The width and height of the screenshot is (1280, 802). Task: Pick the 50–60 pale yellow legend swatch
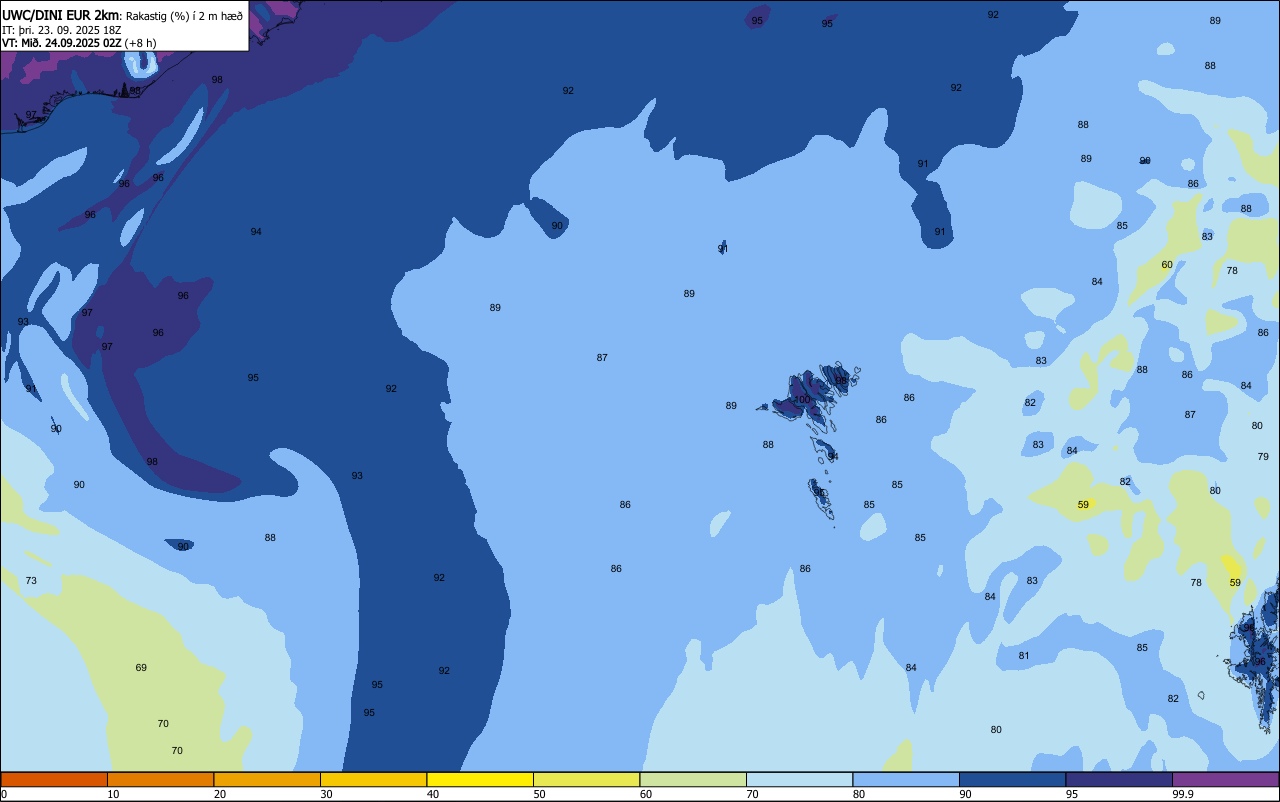pos(586,779)
